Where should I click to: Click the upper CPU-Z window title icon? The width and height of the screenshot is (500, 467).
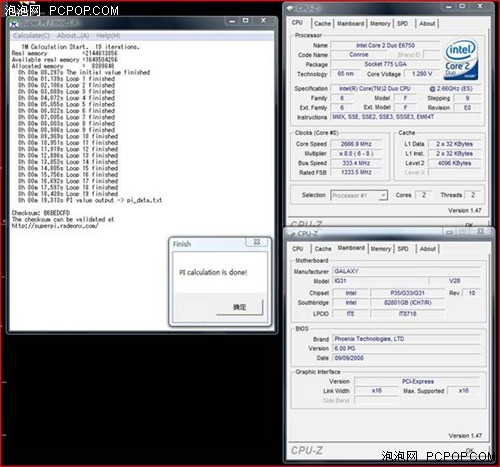point(291,8)
